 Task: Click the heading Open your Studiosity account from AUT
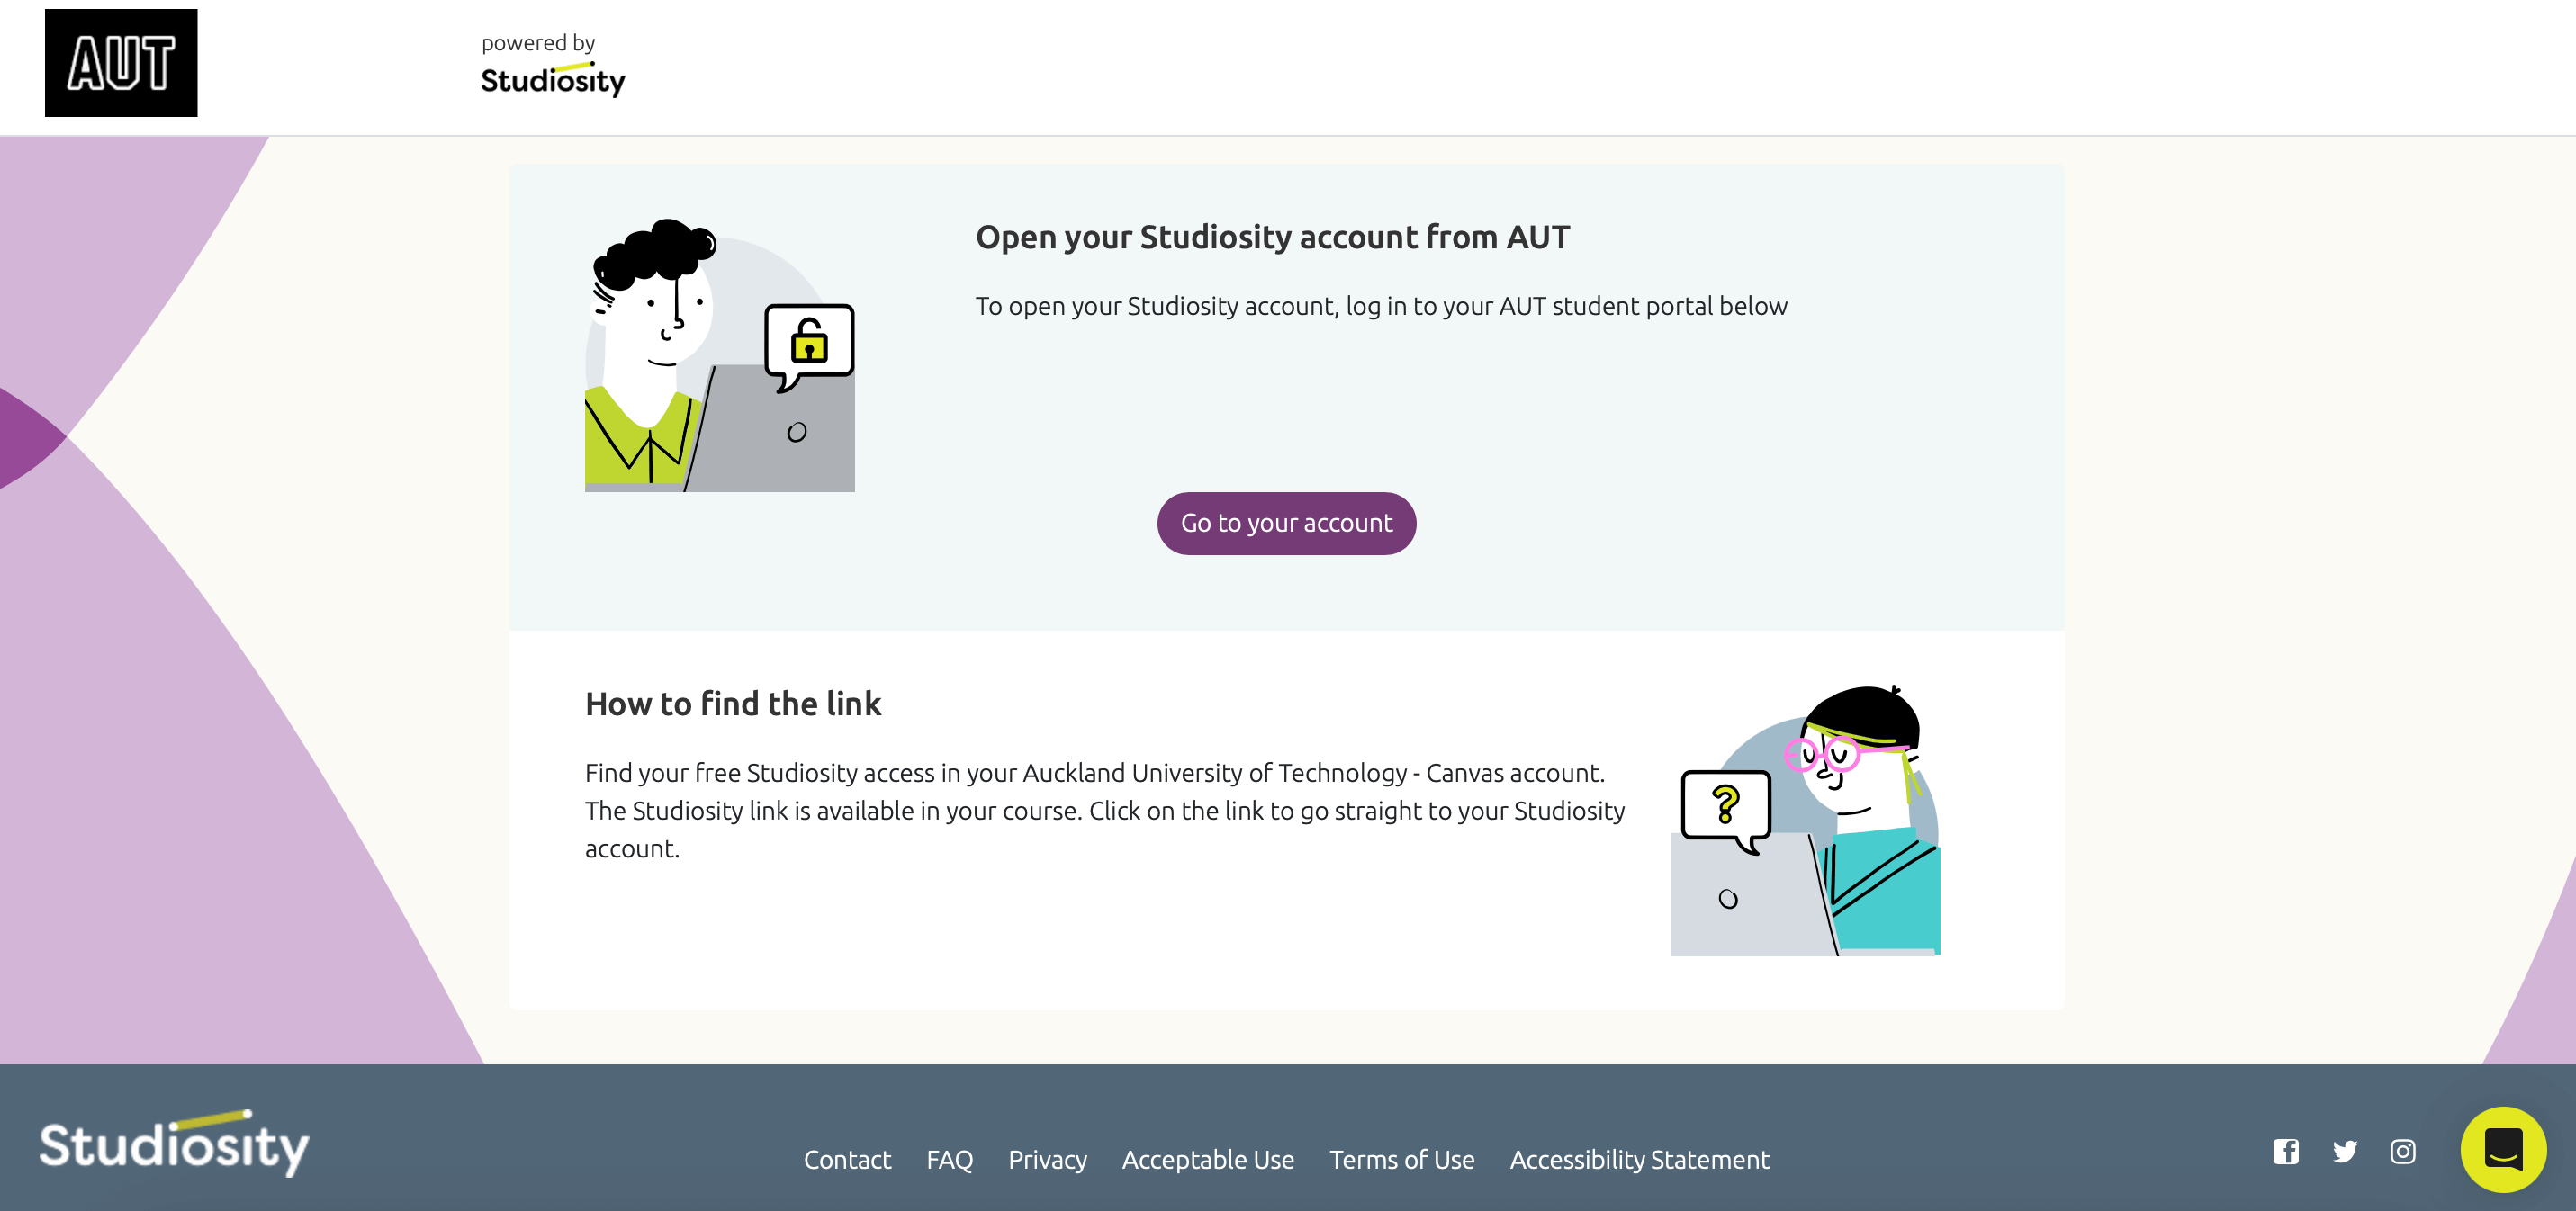(1272, 237)
